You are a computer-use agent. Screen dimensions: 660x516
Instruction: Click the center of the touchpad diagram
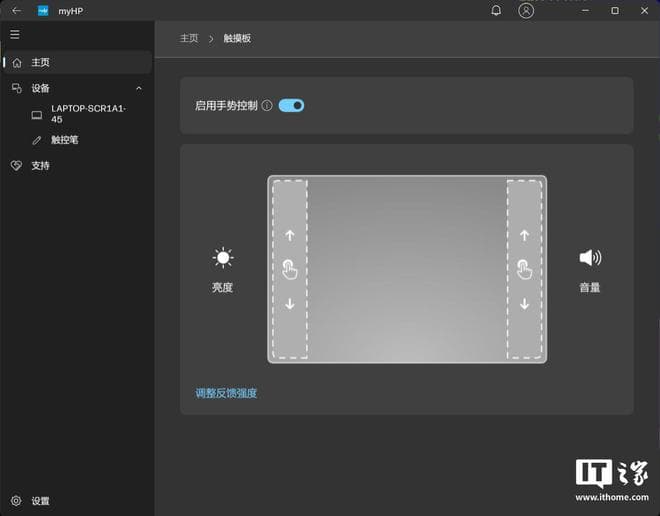(x=407, y=269)
